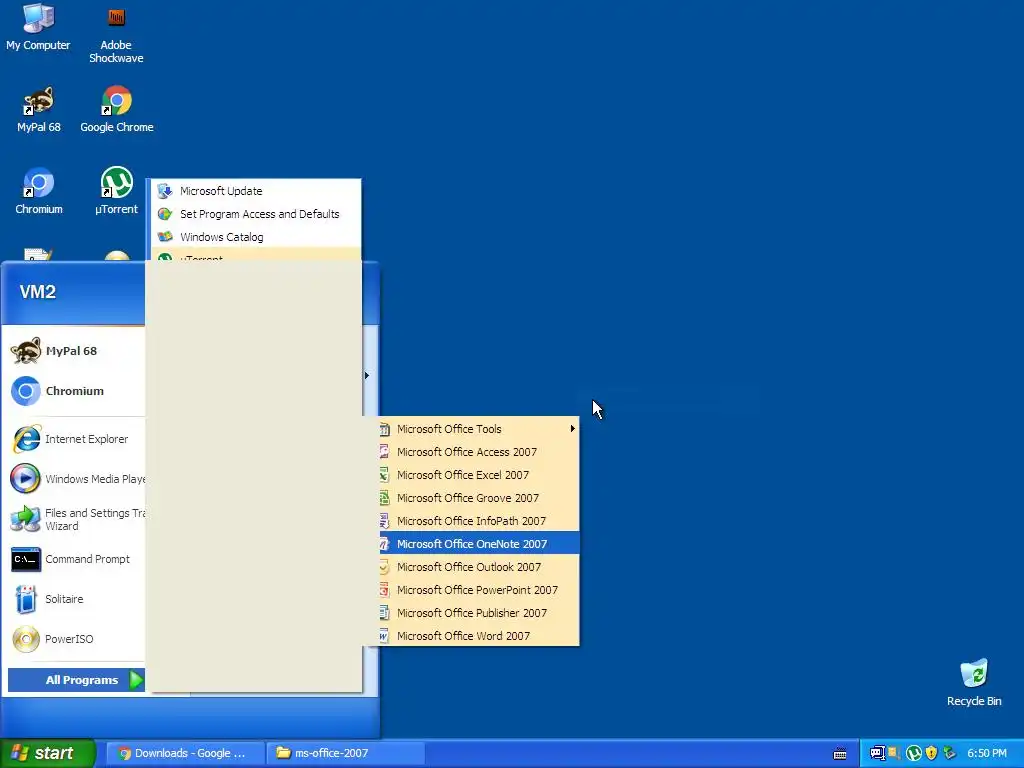Open the on-screen keyboard taskbar icon
Image resolution: width=1024 pixels, height=768 pixels.
pos(840,754)
